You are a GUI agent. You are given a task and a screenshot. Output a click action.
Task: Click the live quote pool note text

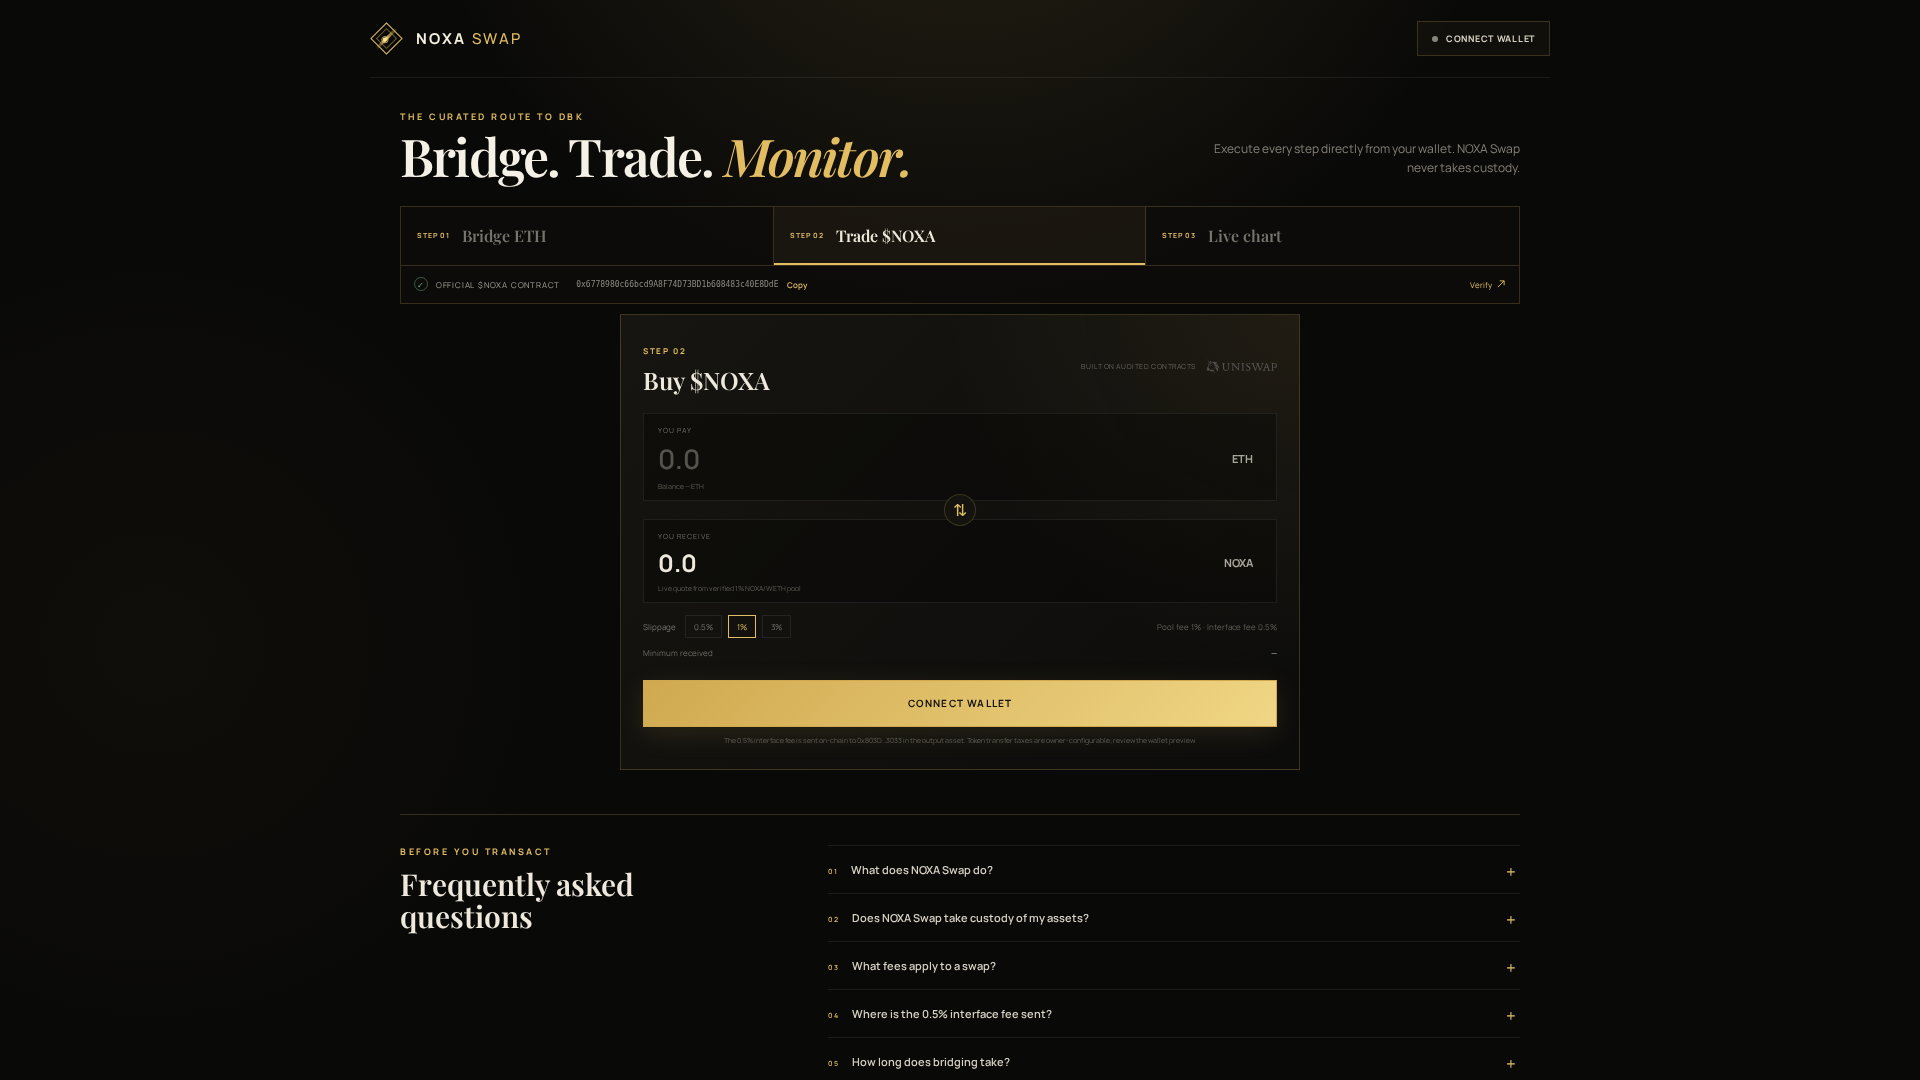(x=729, y=589)
